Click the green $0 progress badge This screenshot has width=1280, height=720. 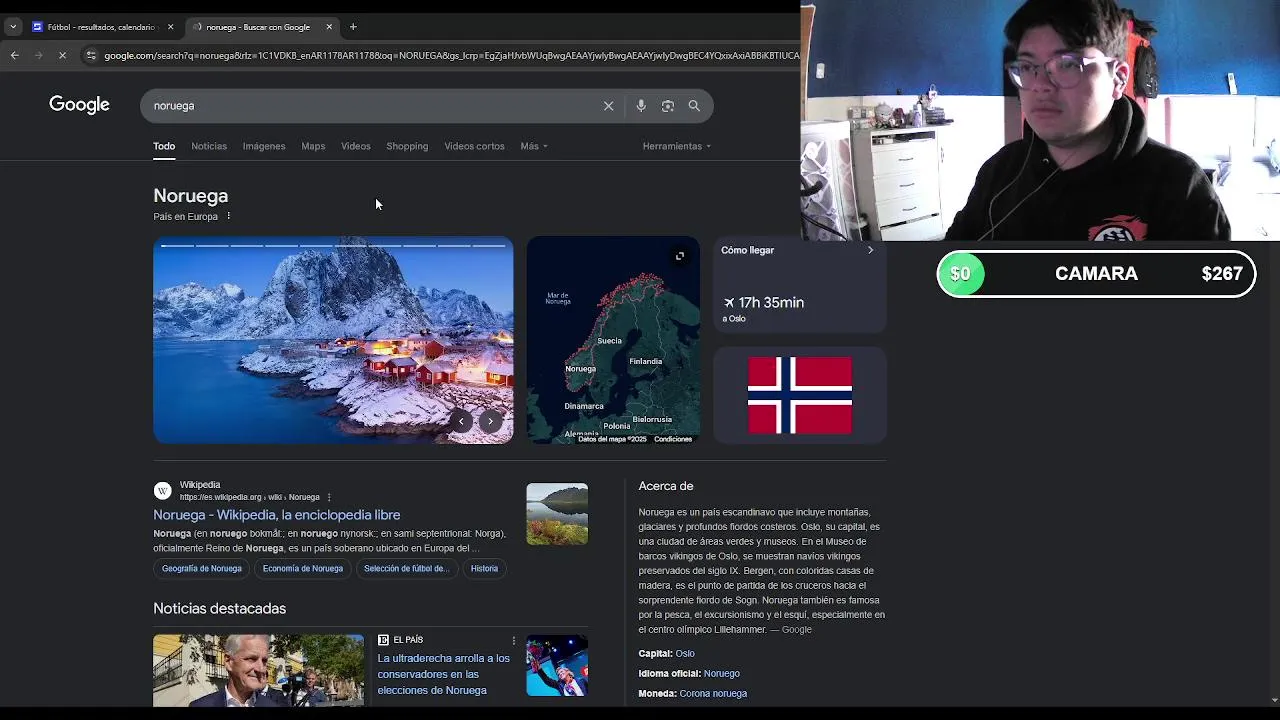(960, 274)
